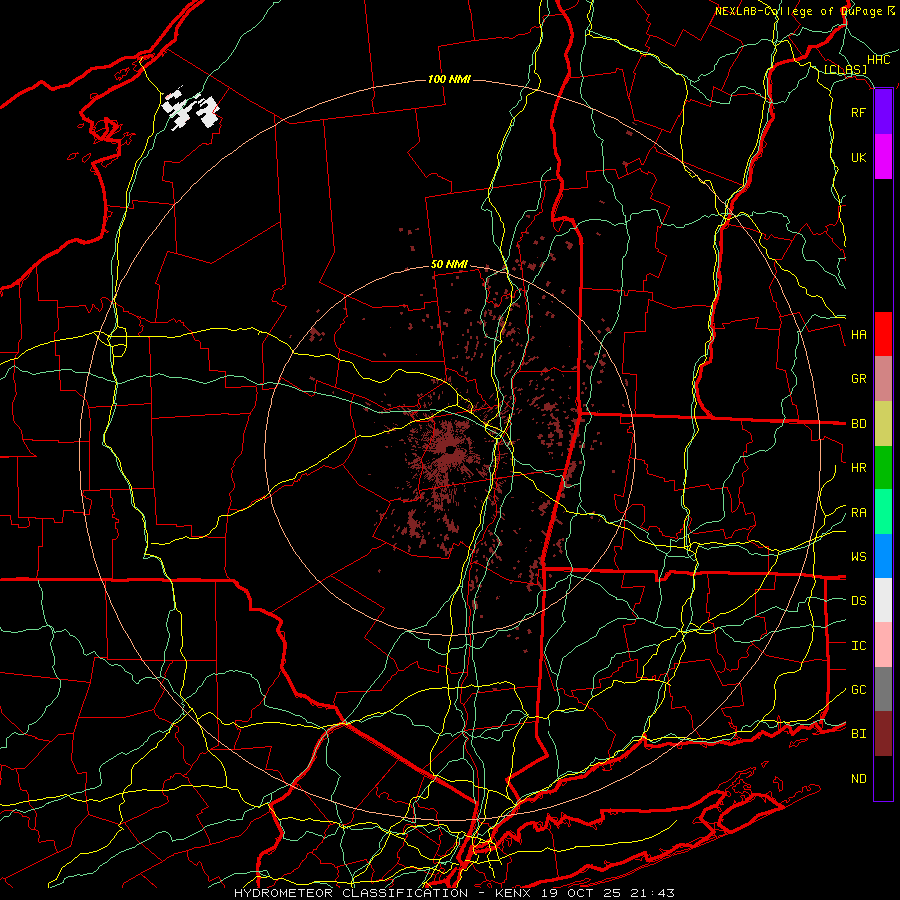The width and height of the screenshot is (900, 900).
Task: Click the HA legend label
Action: tap(858, 334)
